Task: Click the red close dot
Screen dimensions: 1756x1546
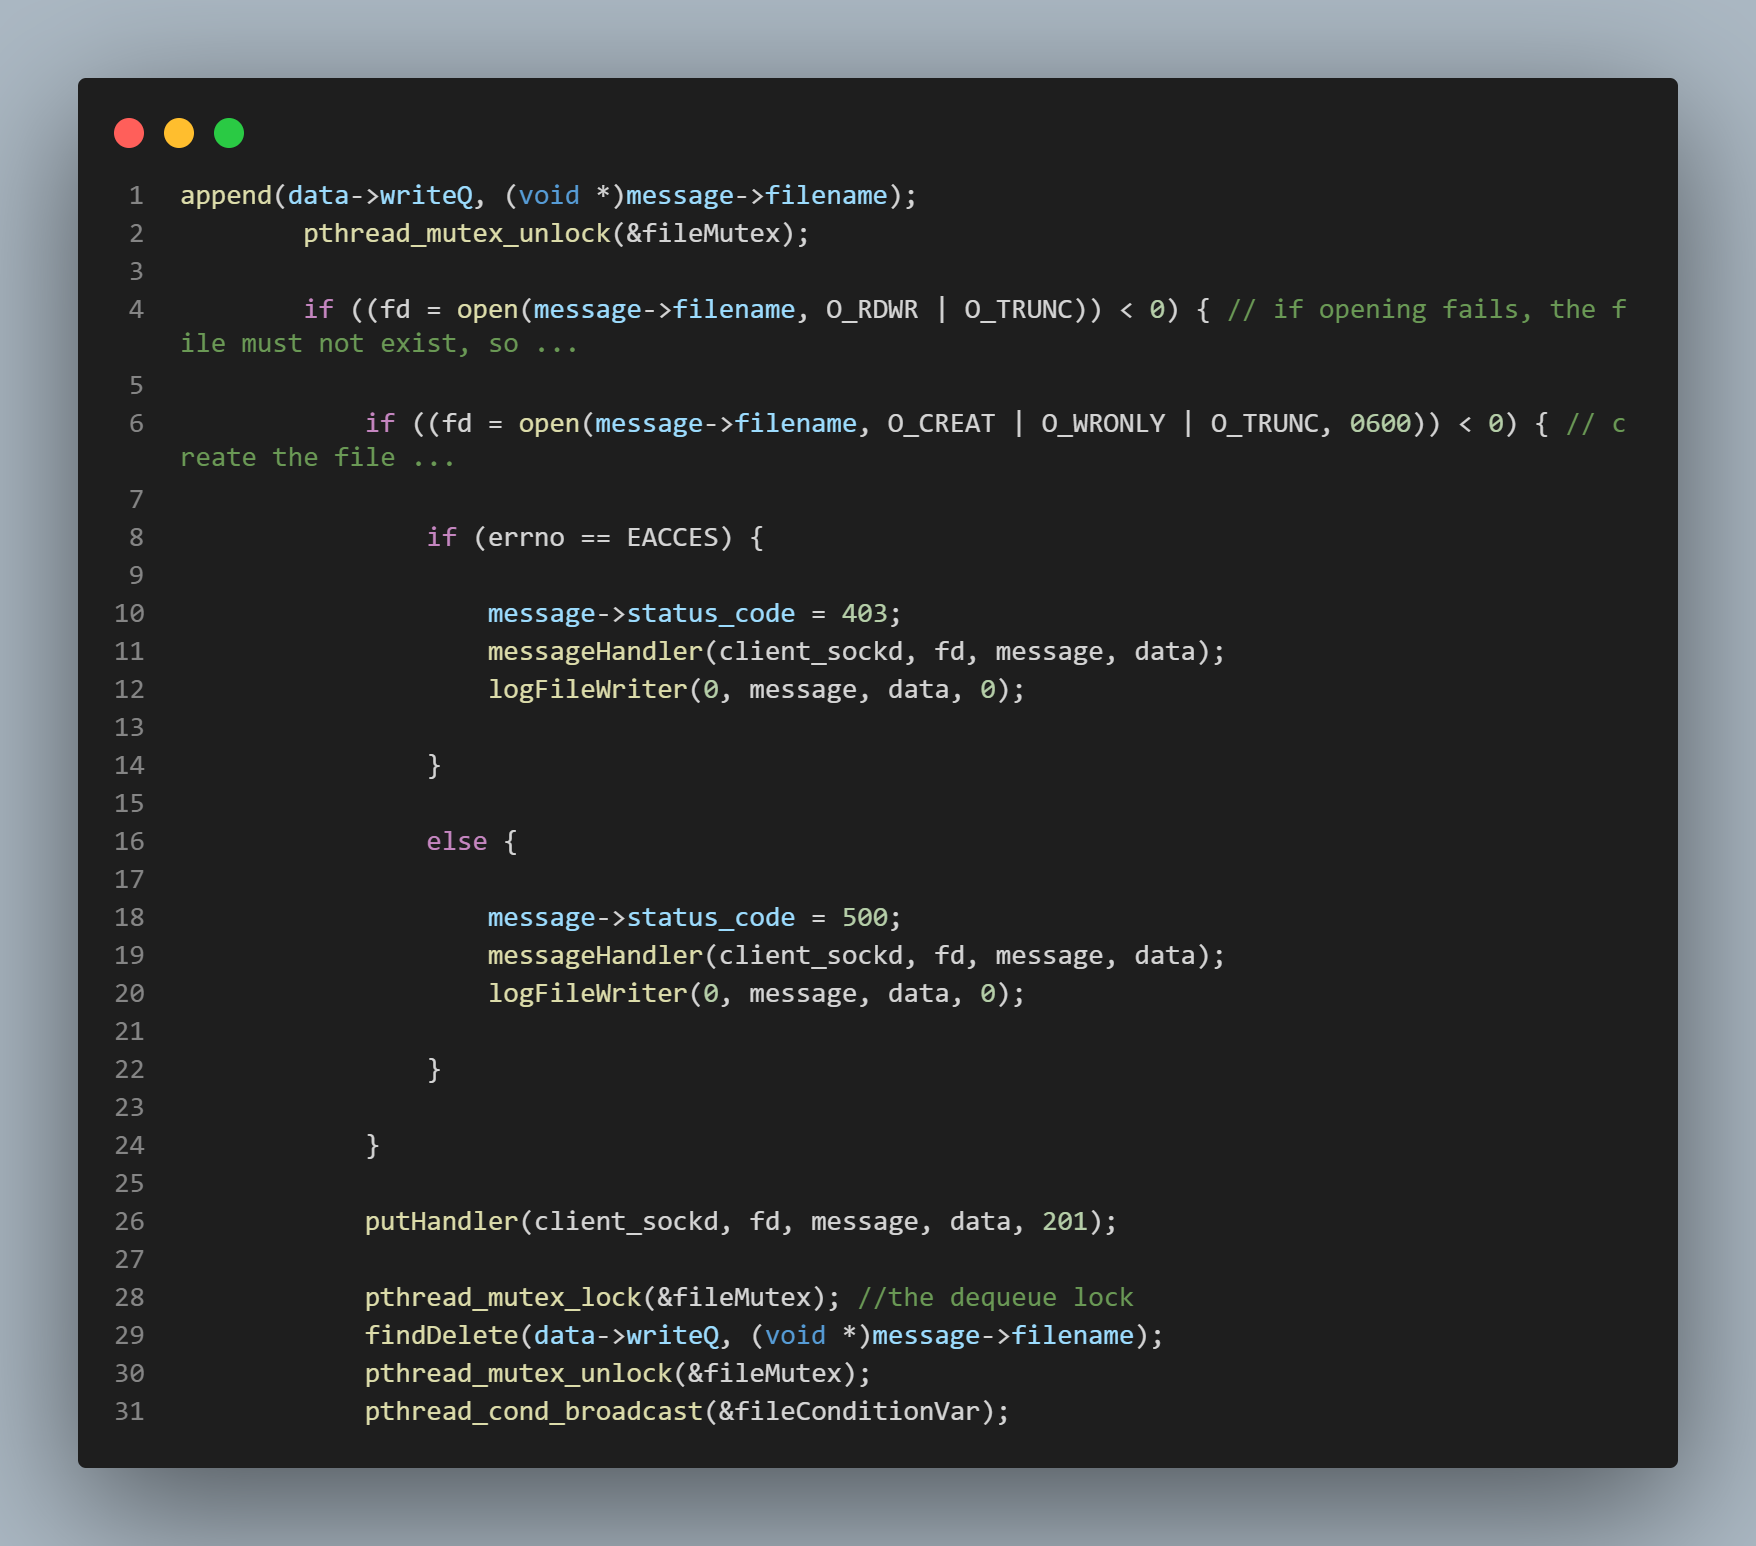Action: pos(129,133)
